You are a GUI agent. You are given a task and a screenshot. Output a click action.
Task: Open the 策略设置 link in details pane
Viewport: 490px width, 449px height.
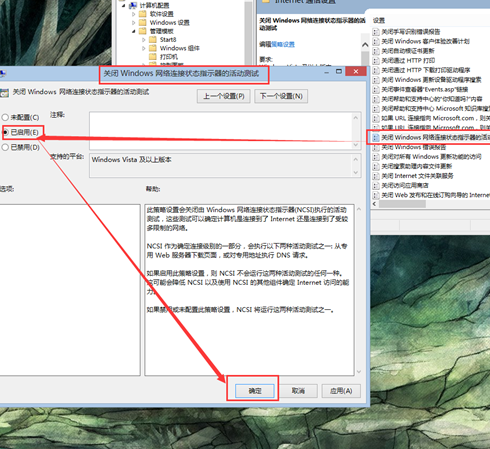point(283,44)
